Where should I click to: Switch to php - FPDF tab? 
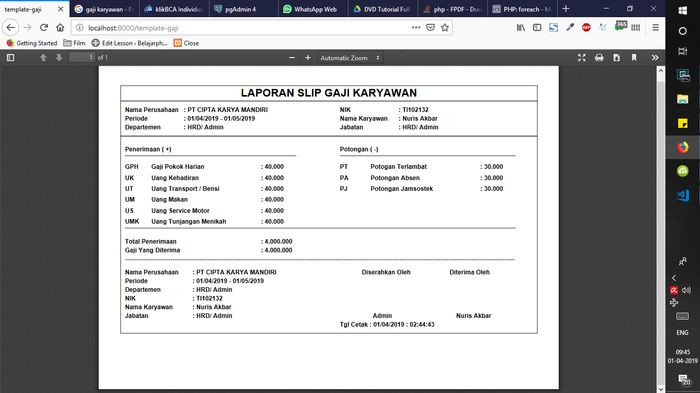pyautogui.click(x=452, y=9)
